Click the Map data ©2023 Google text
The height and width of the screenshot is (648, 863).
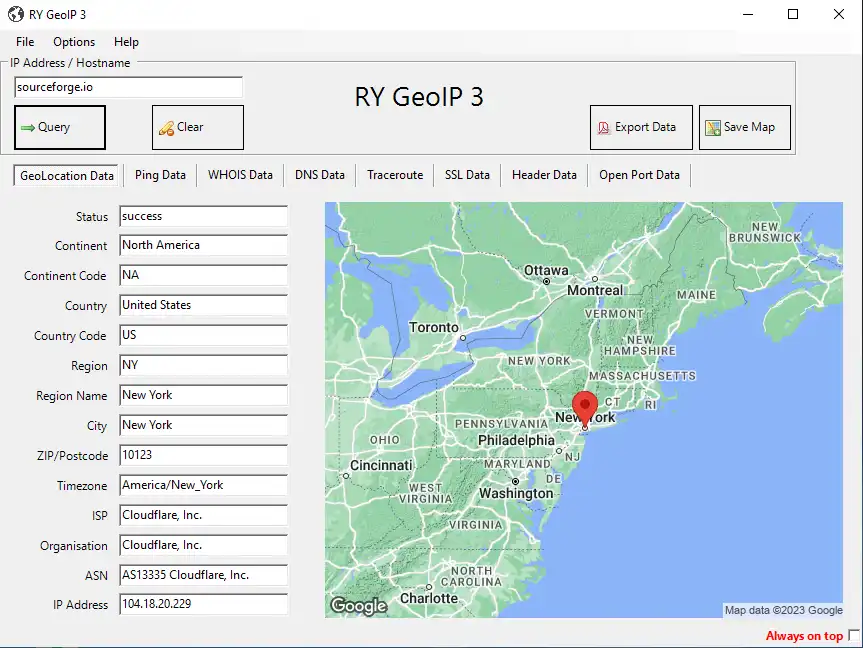click(x=783, y=610)
